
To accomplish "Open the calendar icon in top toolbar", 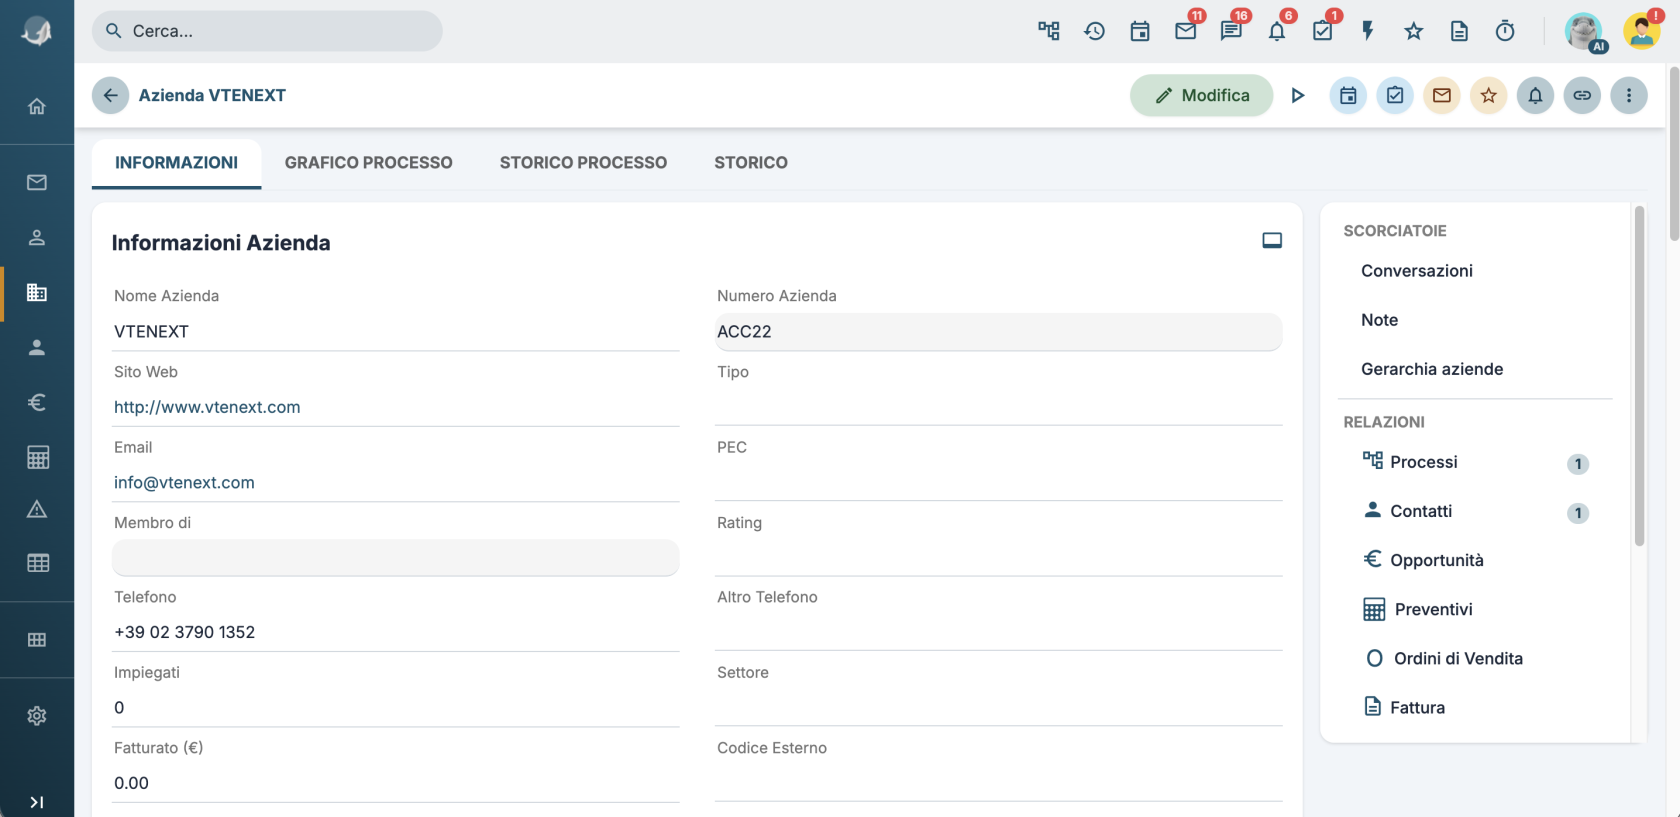I will coord(1140,31).
